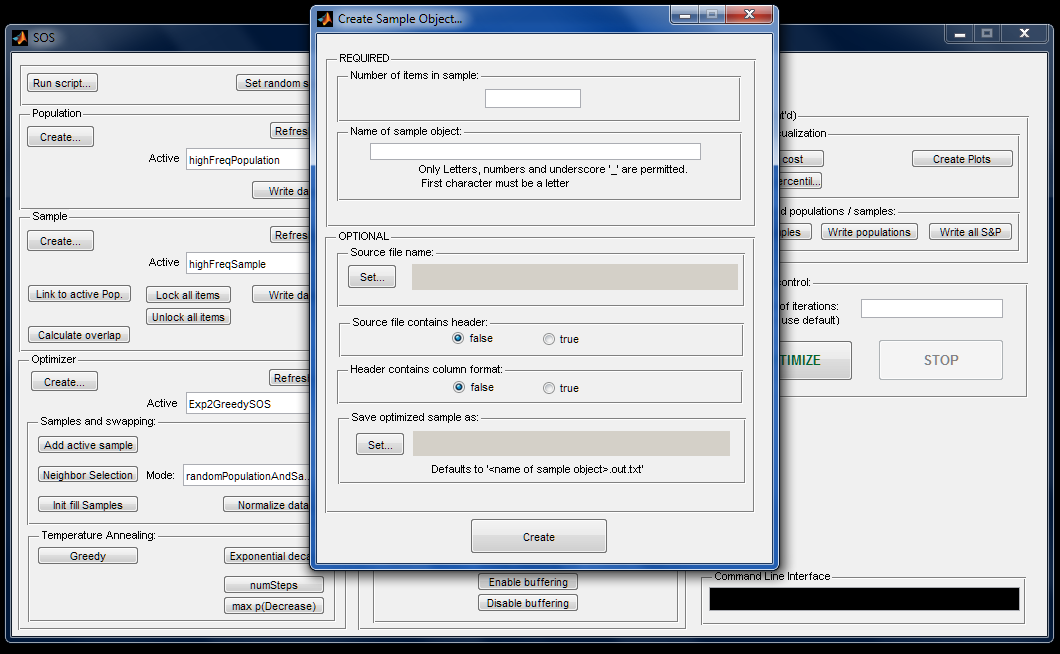
Task: Click the Create button in the dialog
Action: pos(539,536)
